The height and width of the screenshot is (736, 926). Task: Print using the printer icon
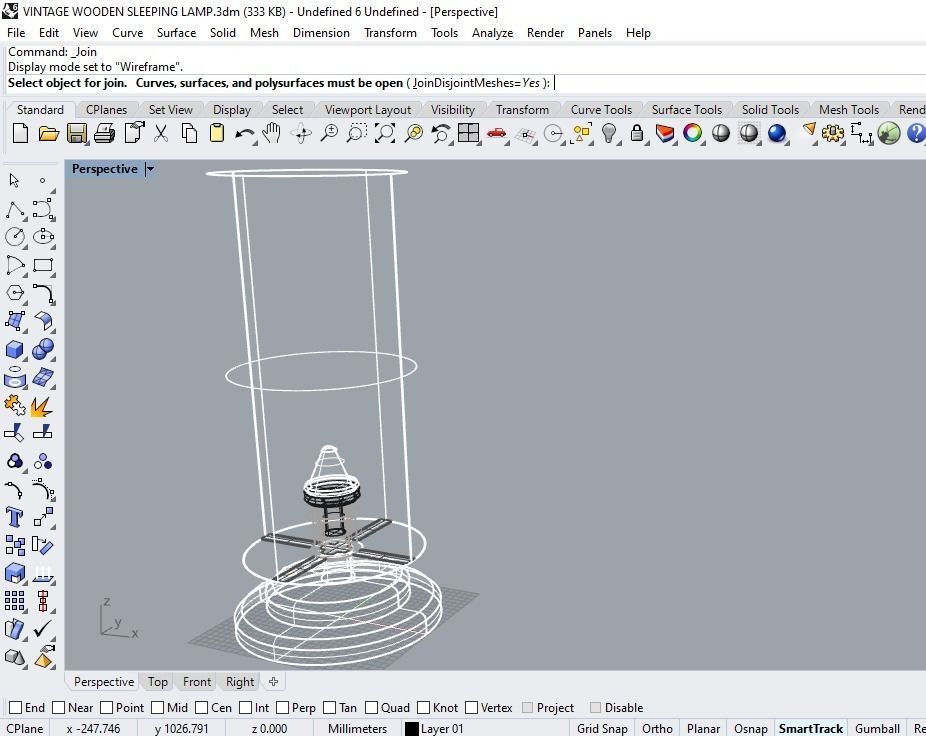(x=105, y=133)
